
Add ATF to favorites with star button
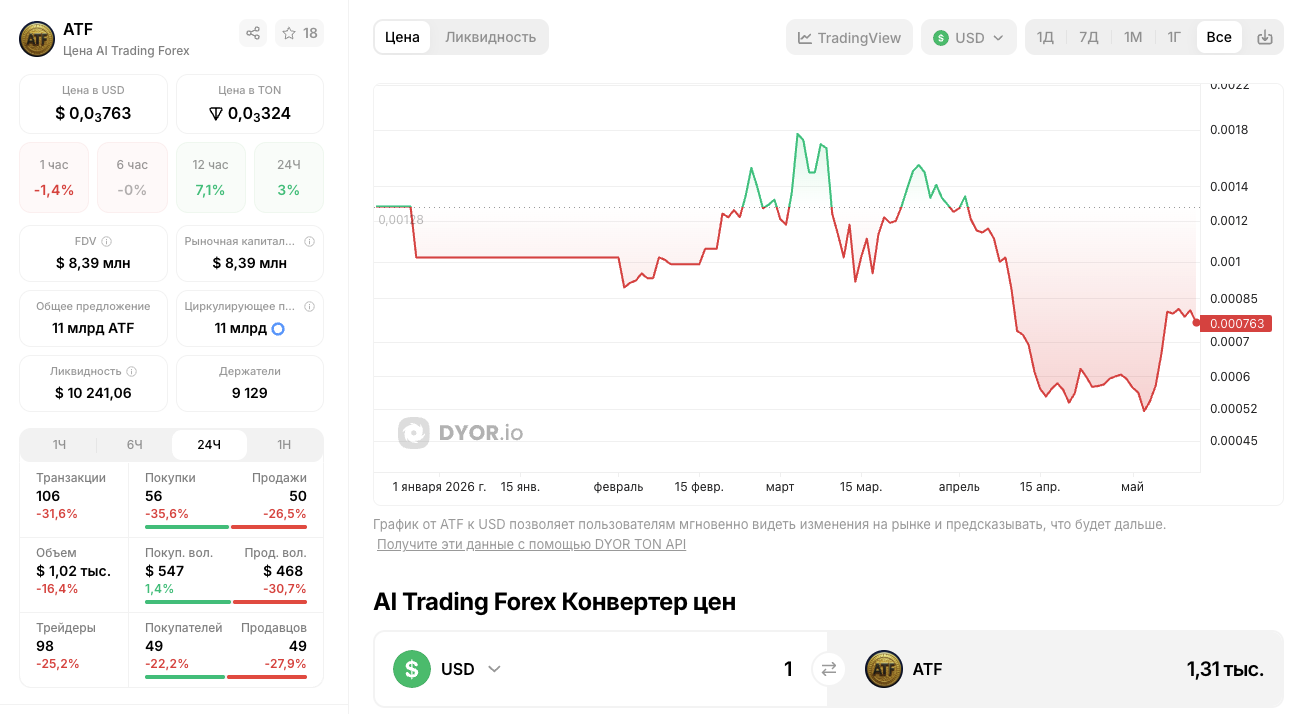300,33
